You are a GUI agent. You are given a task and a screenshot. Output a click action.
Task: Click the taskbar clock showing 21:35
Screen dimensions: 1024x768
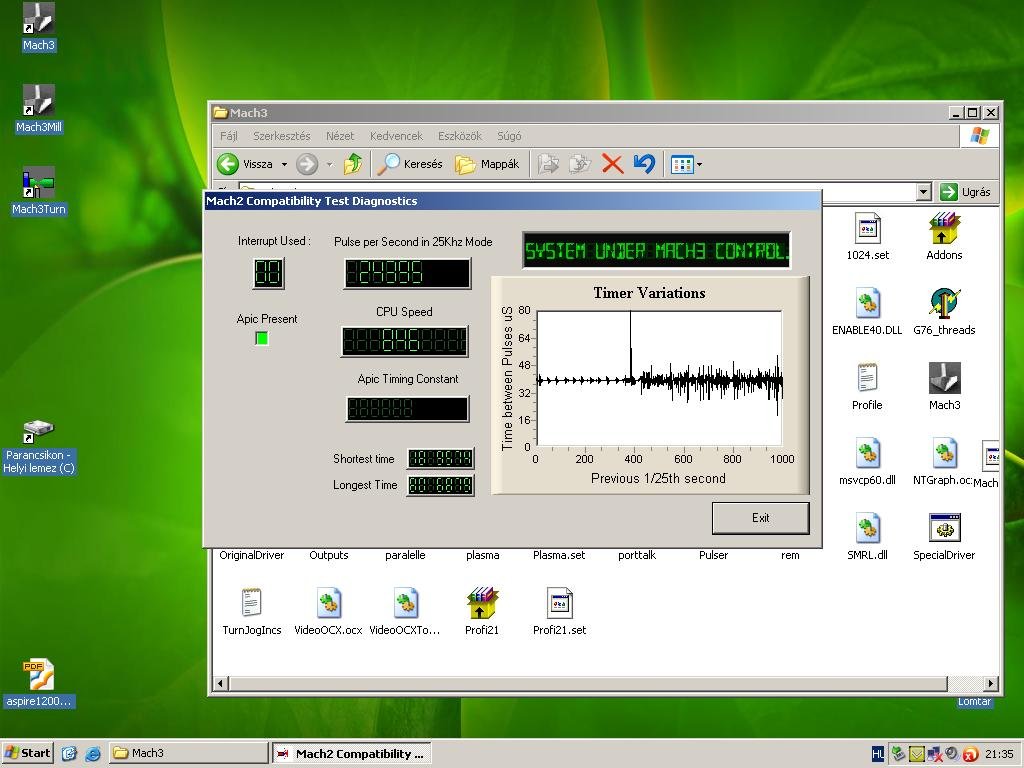point(999,754)
